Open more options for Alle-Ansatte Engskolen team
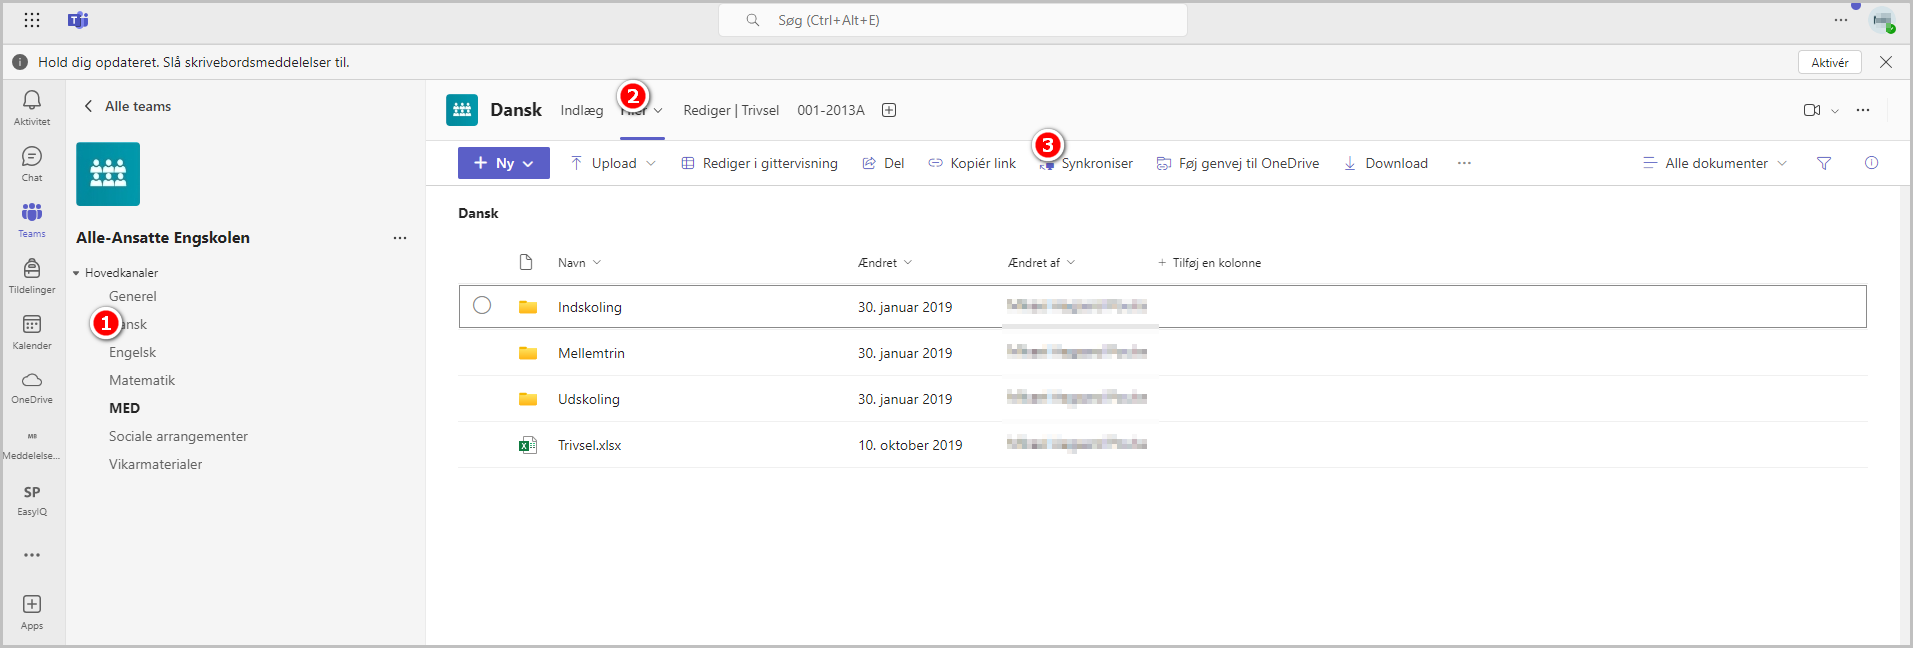The width and height of the screenshot is (1913, 648). 400,238
